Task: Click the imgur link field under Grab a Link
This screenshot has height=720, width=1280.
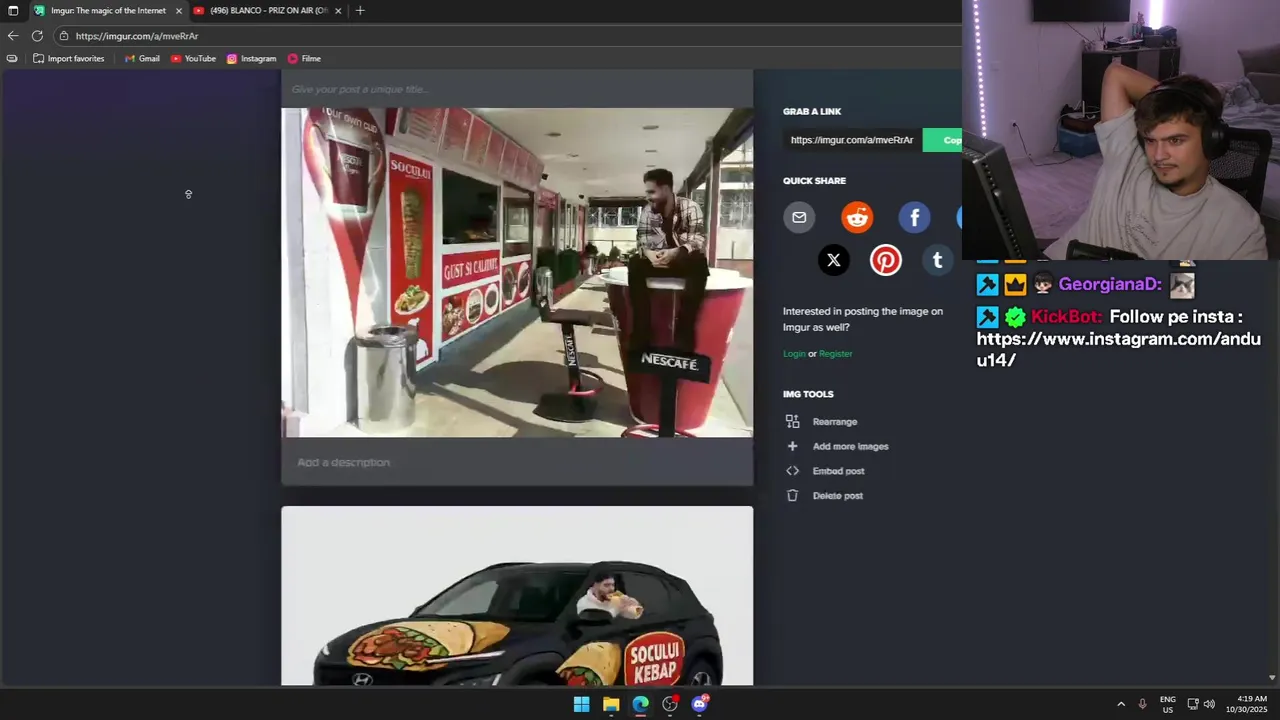Action: click(x=852, y=140)
